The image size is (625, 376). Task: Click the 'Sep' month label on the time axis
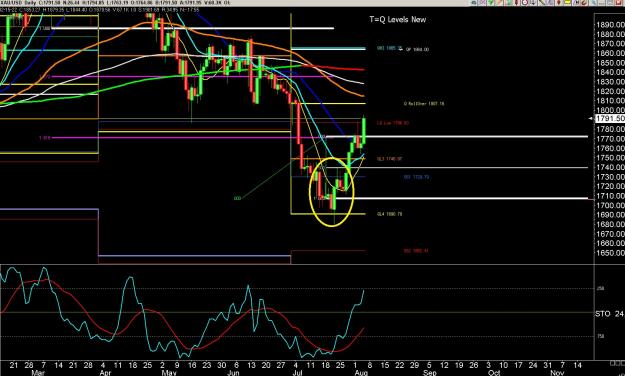[430, 373]
